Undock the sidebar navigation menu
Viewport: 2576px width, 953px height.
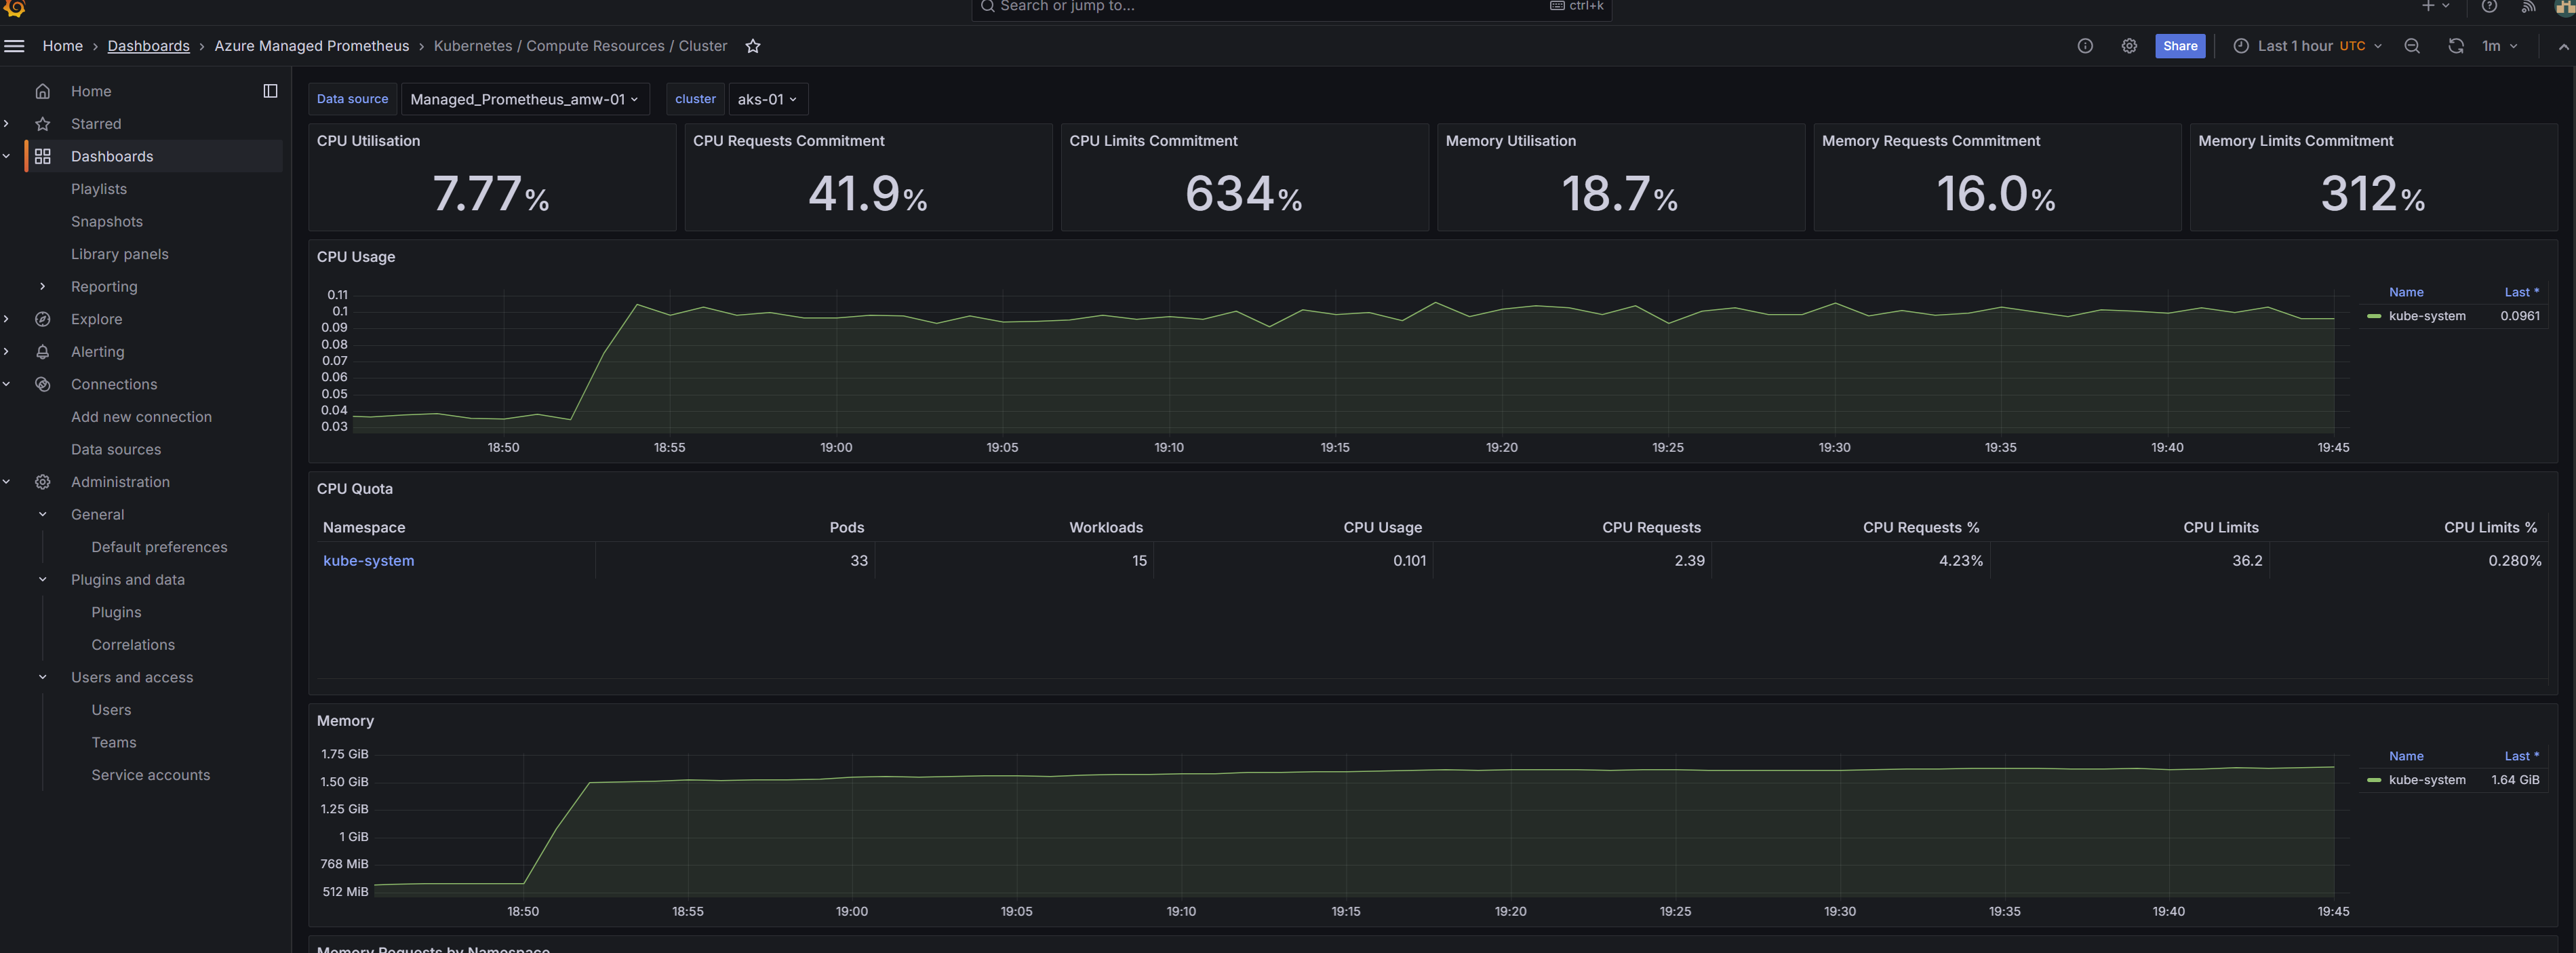270,91
